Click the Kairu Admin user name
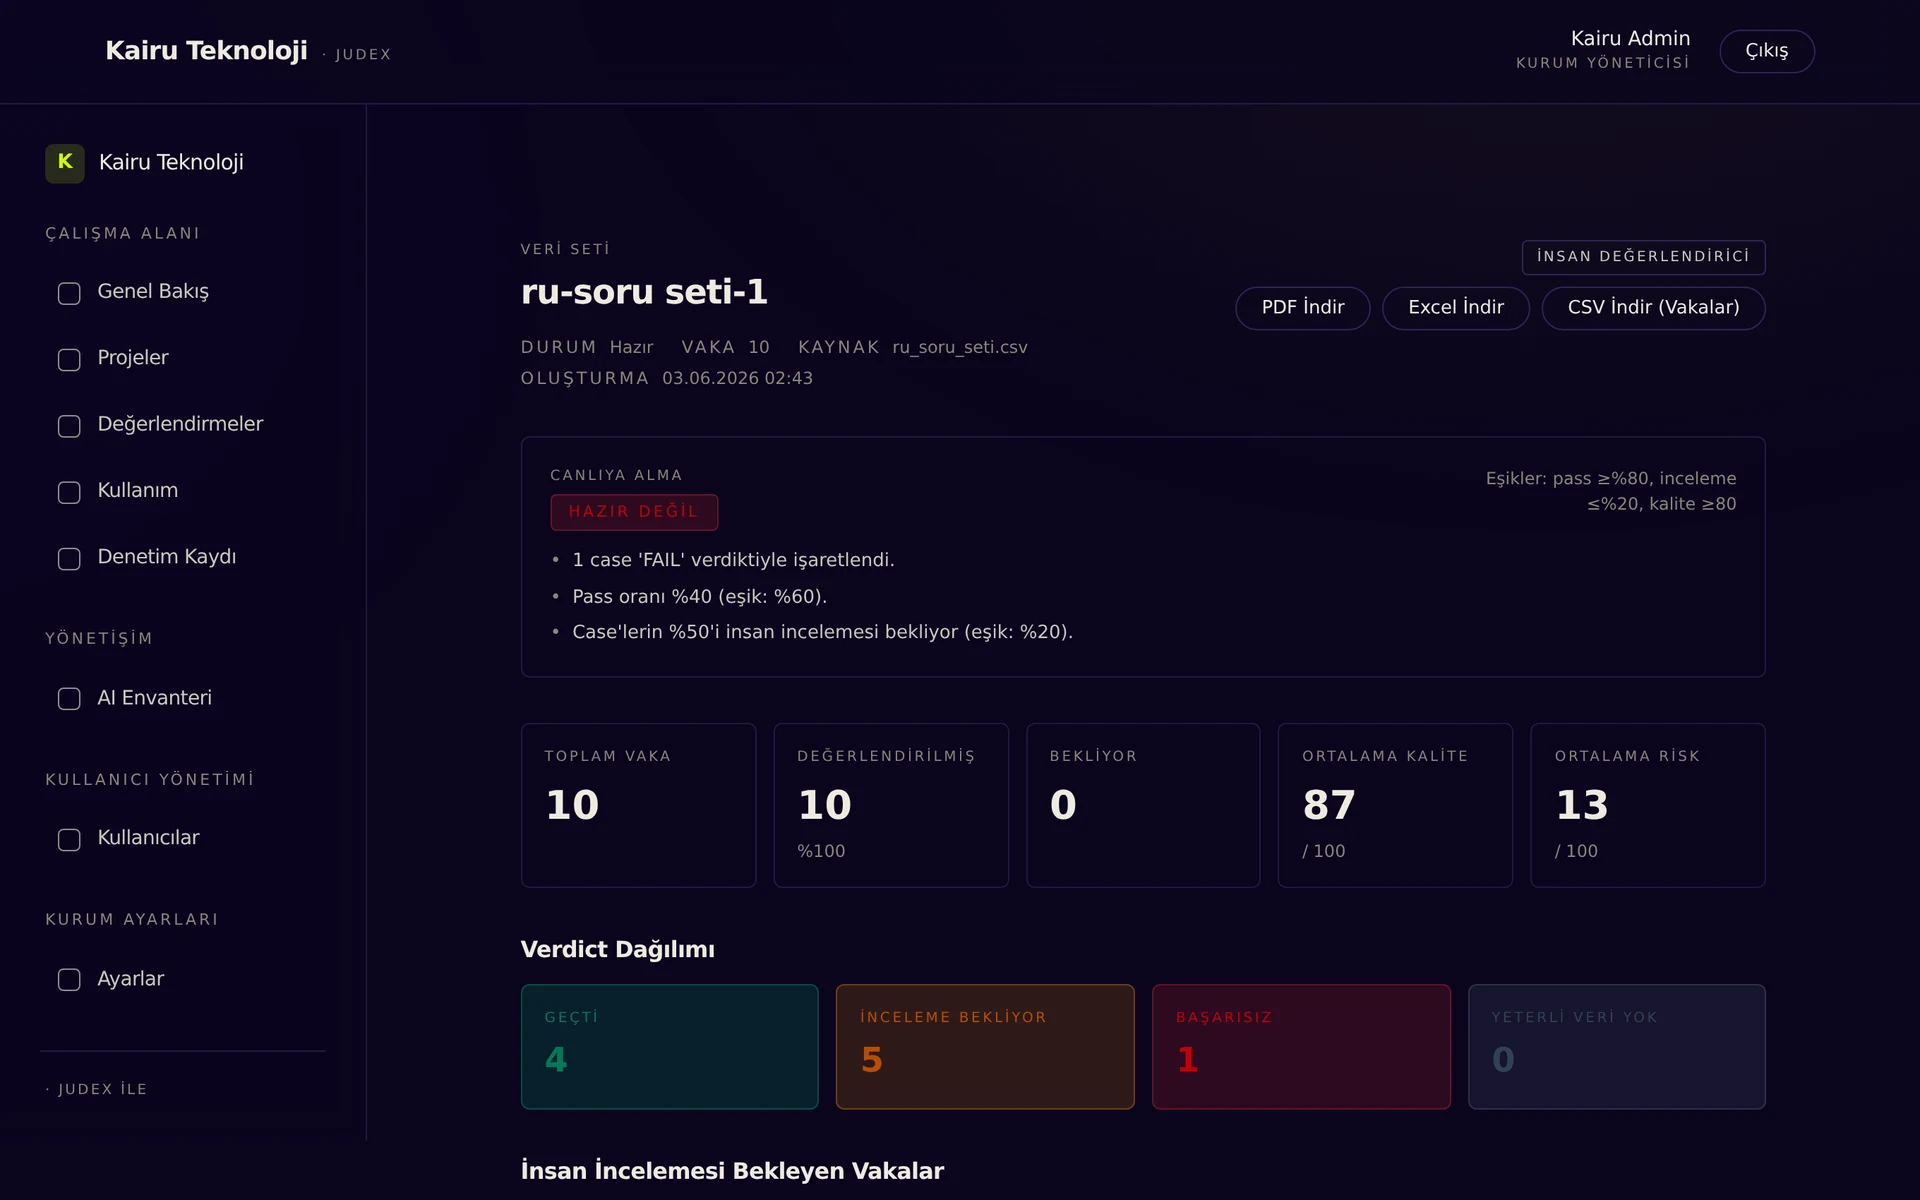Image resolution: width=1920 pixels, height=1200 pixels. tap(1630, 39)
